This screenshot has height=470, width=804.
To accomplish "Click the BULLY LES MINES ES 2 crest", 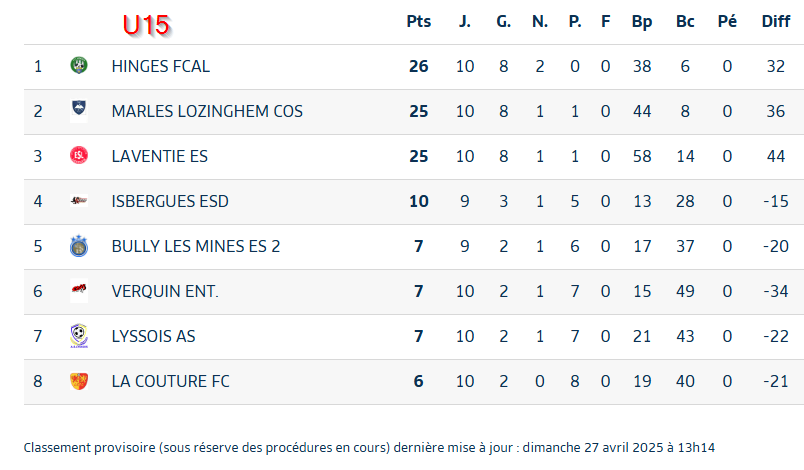I will pos(79,246).
